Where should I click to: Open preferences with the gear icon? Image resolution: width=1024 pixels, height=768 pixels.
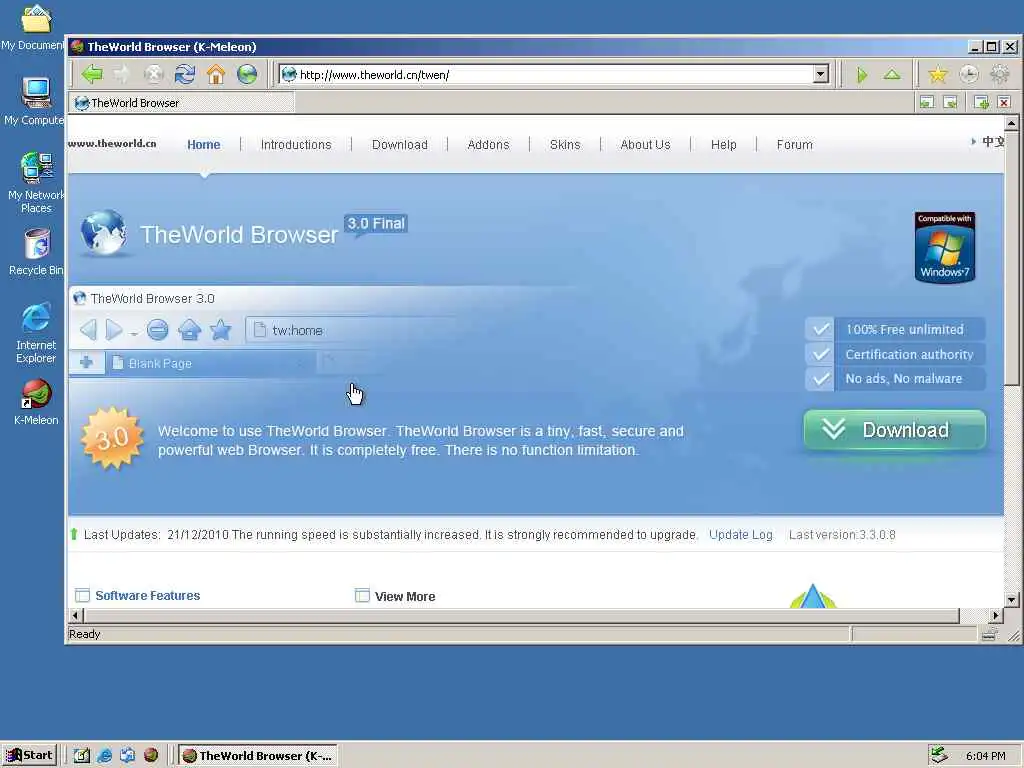[x=1000, y=74]
